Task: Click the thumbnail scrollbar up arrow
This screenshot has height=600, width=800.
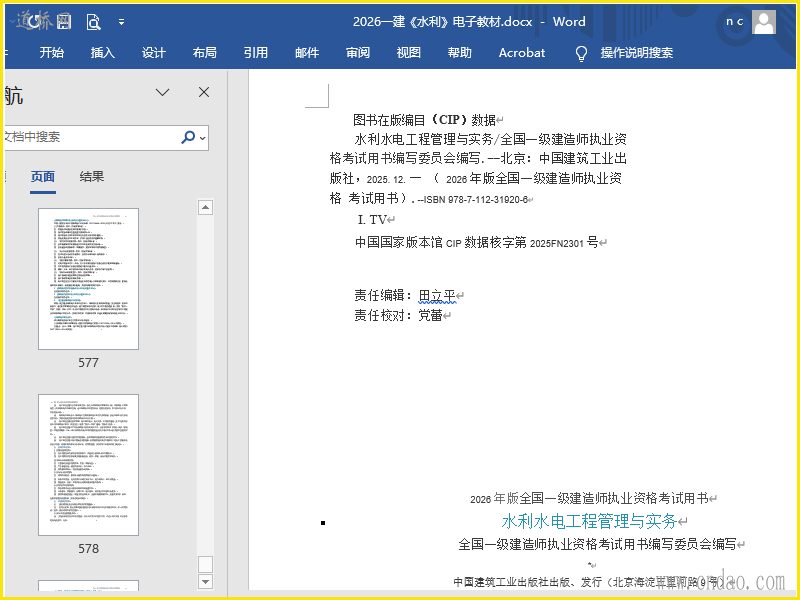Action: click(x=205, y=207)
